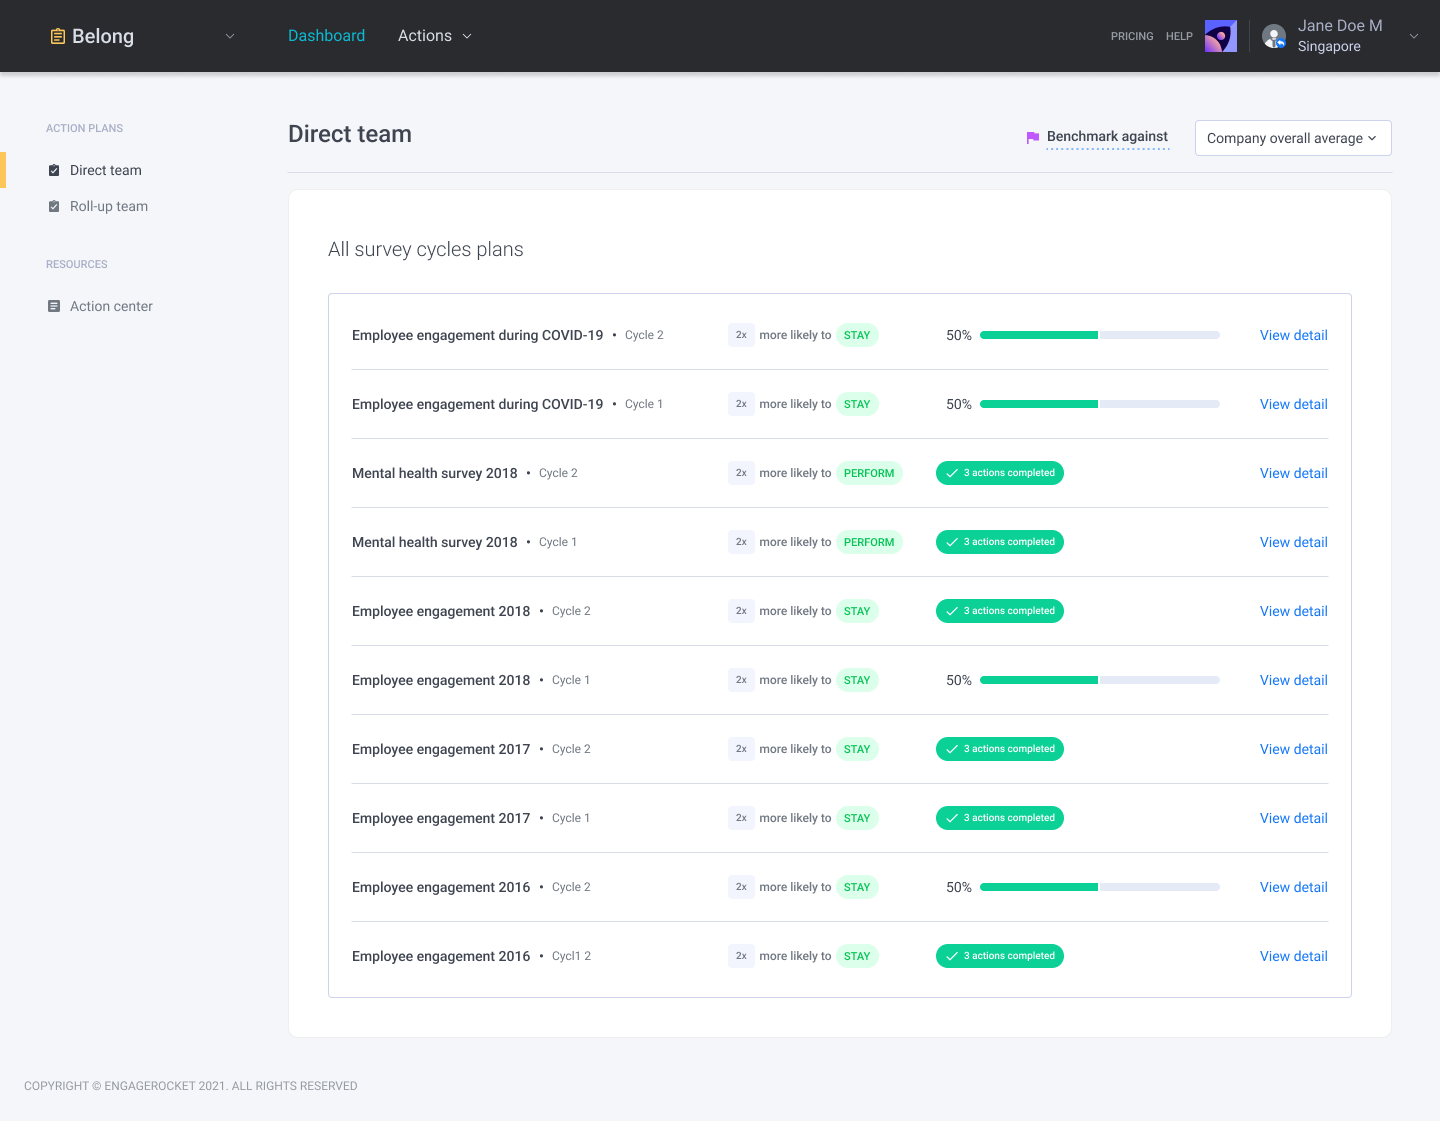View detail for Mental health 2018 Cycle 2
The height and width of the screenshot is (1121, 1440).
pos(1294,473)
